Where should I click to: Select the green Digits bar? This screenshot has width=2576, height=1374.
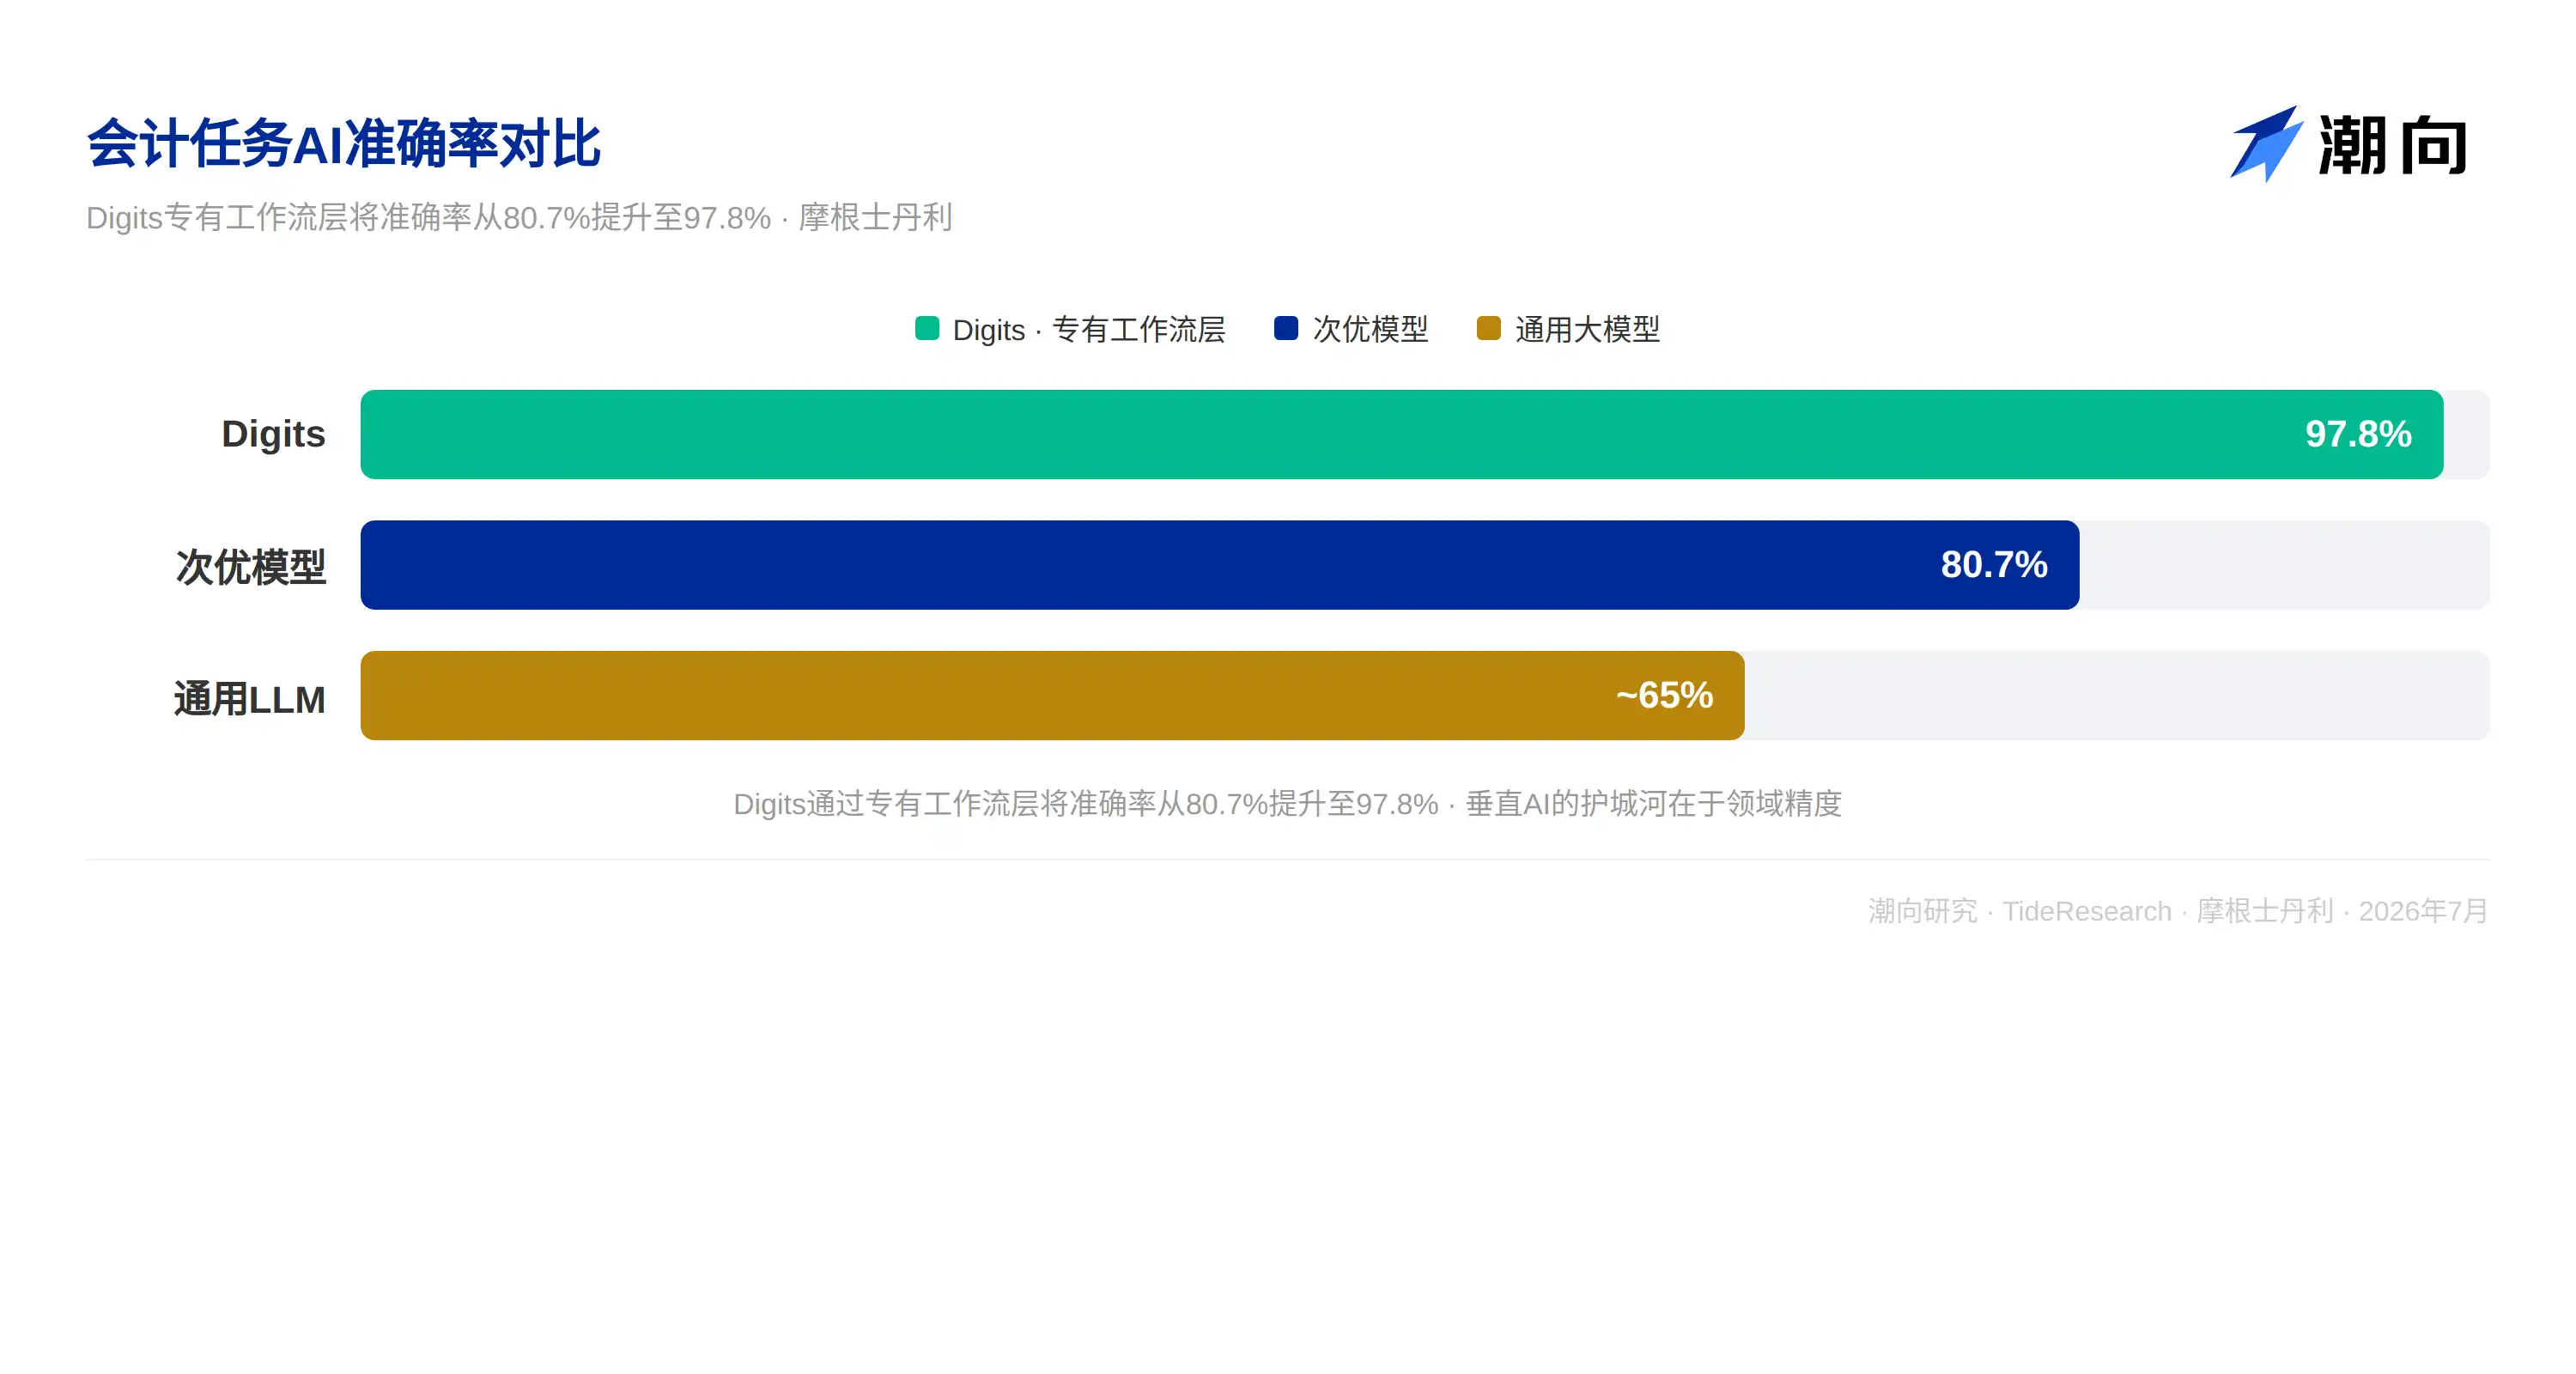pyautogui.click(x=1401, y=434)
